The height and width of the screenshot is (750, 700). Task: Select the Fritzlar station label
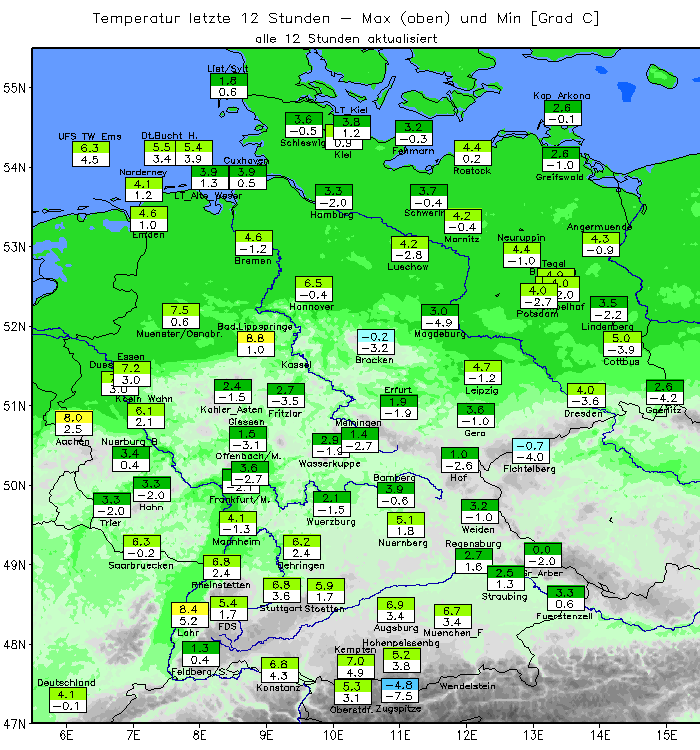point(285,413)
